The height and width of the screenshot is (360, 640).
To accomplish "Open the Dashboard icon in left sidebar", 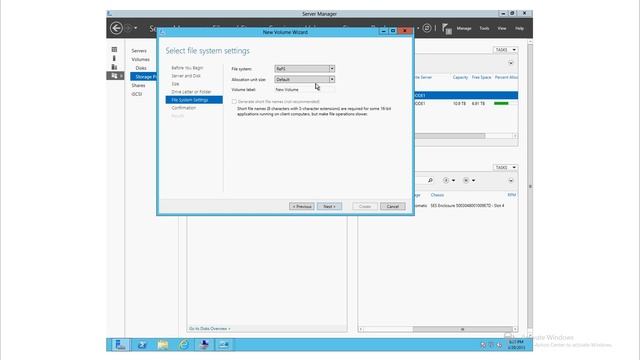I will pos(114,49).
